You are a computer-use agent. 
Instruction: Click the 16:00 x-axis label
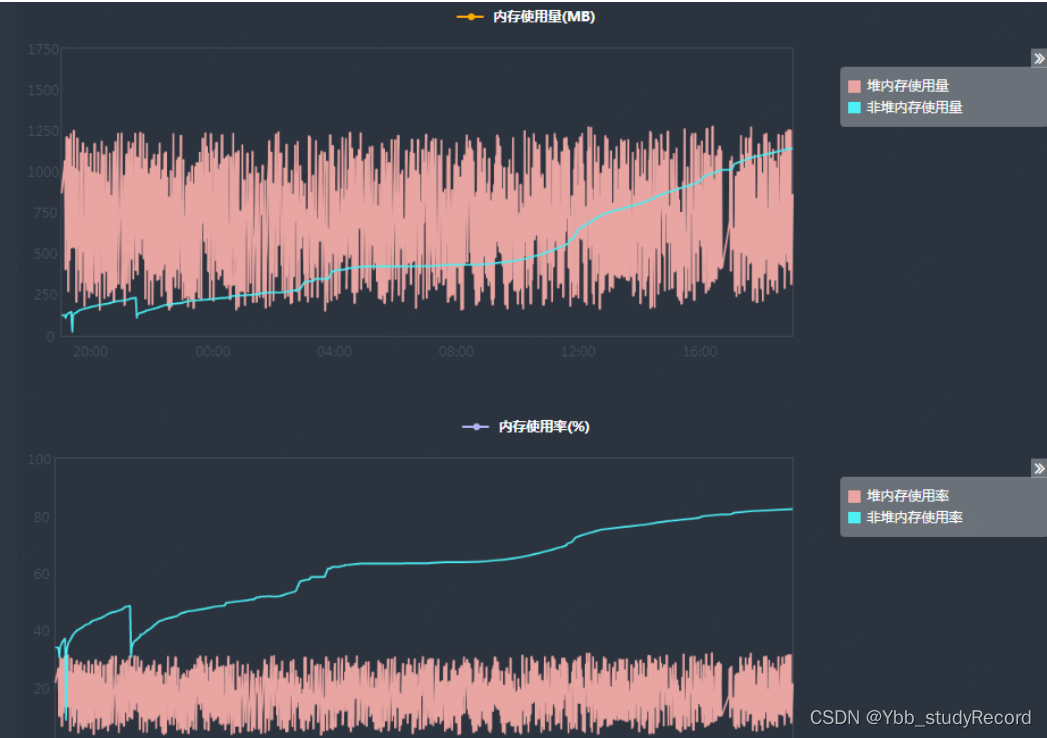coord(699,351)
